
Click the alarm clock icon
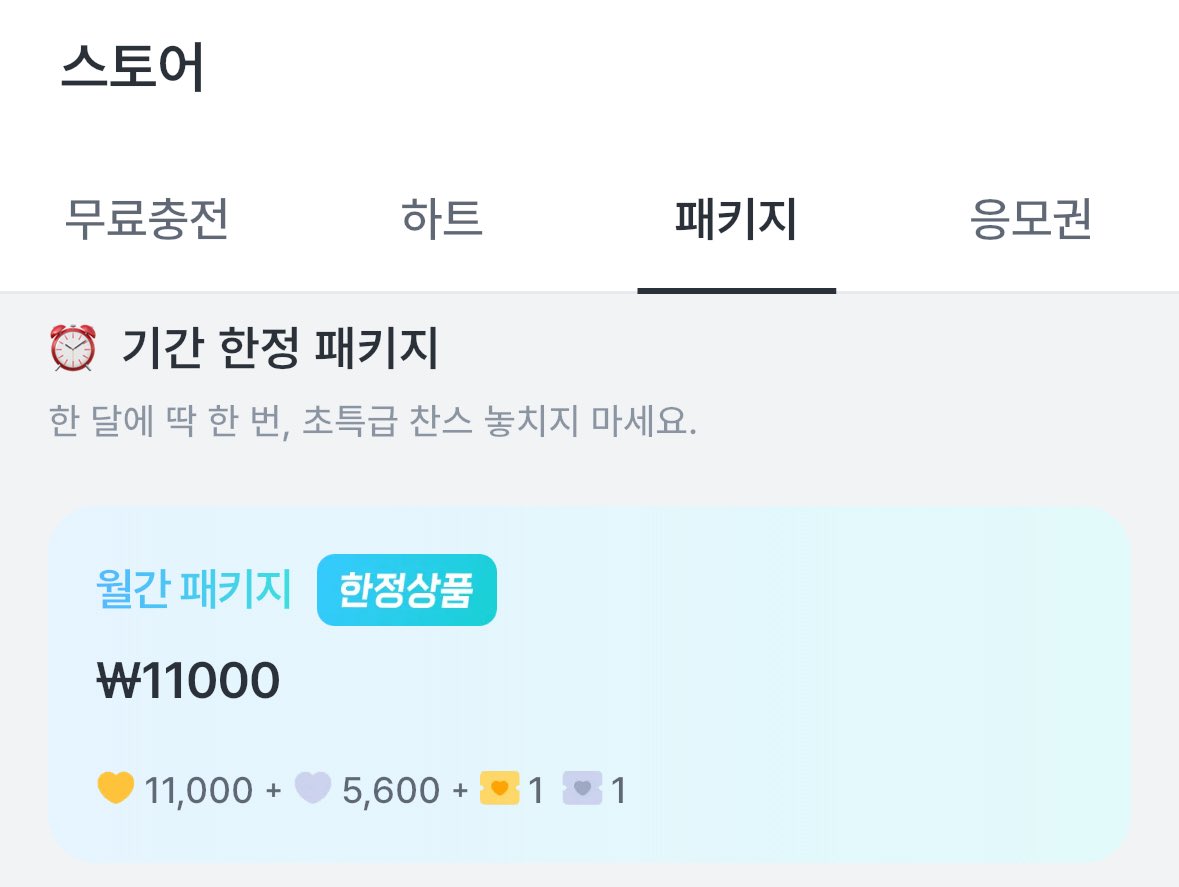73,349
